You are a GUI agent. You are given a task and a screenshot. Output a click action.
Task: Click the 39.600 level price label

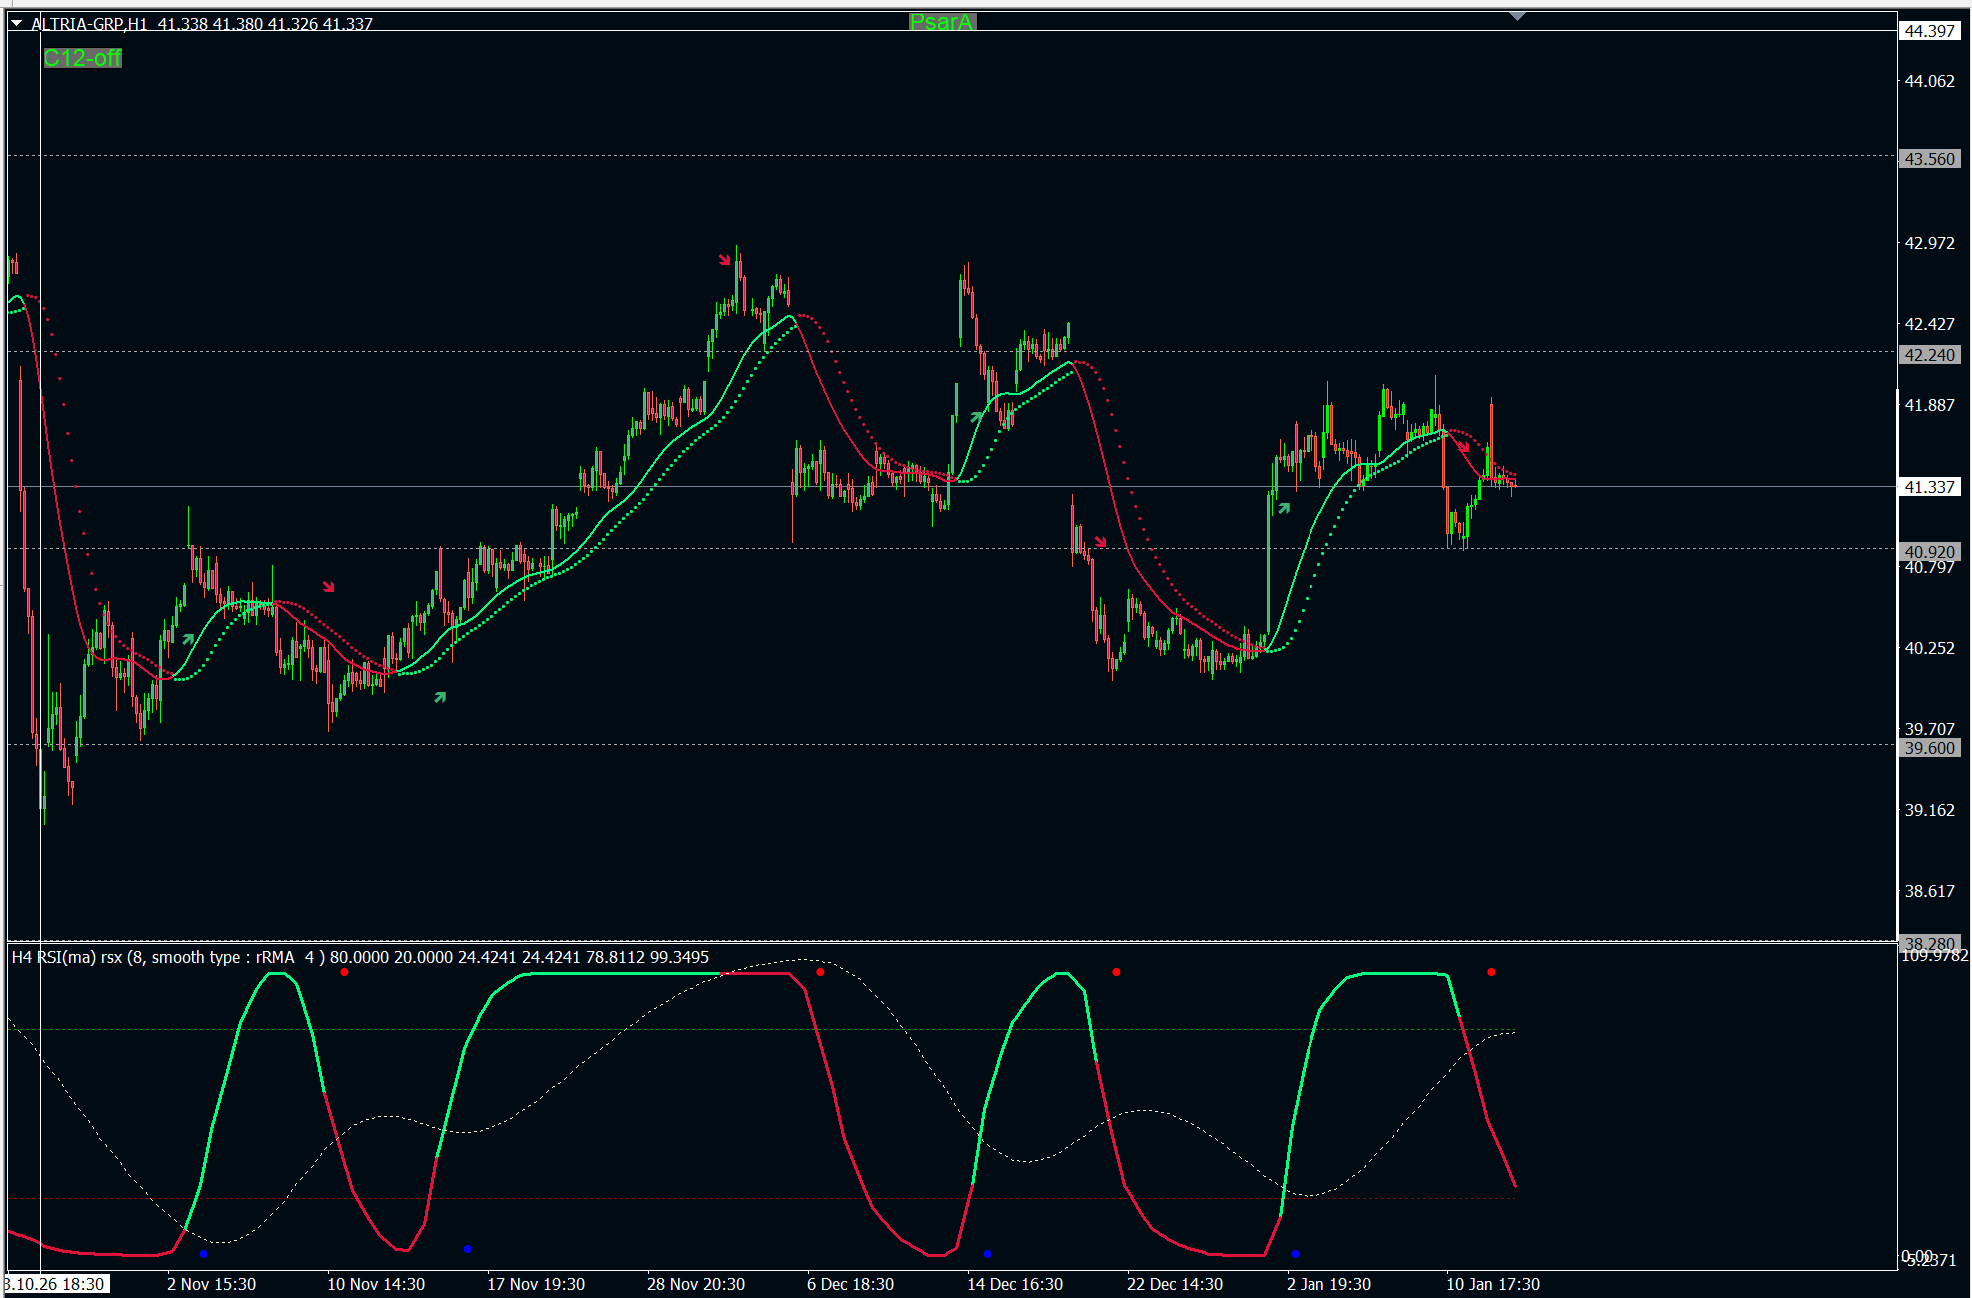click(1928, 748)
